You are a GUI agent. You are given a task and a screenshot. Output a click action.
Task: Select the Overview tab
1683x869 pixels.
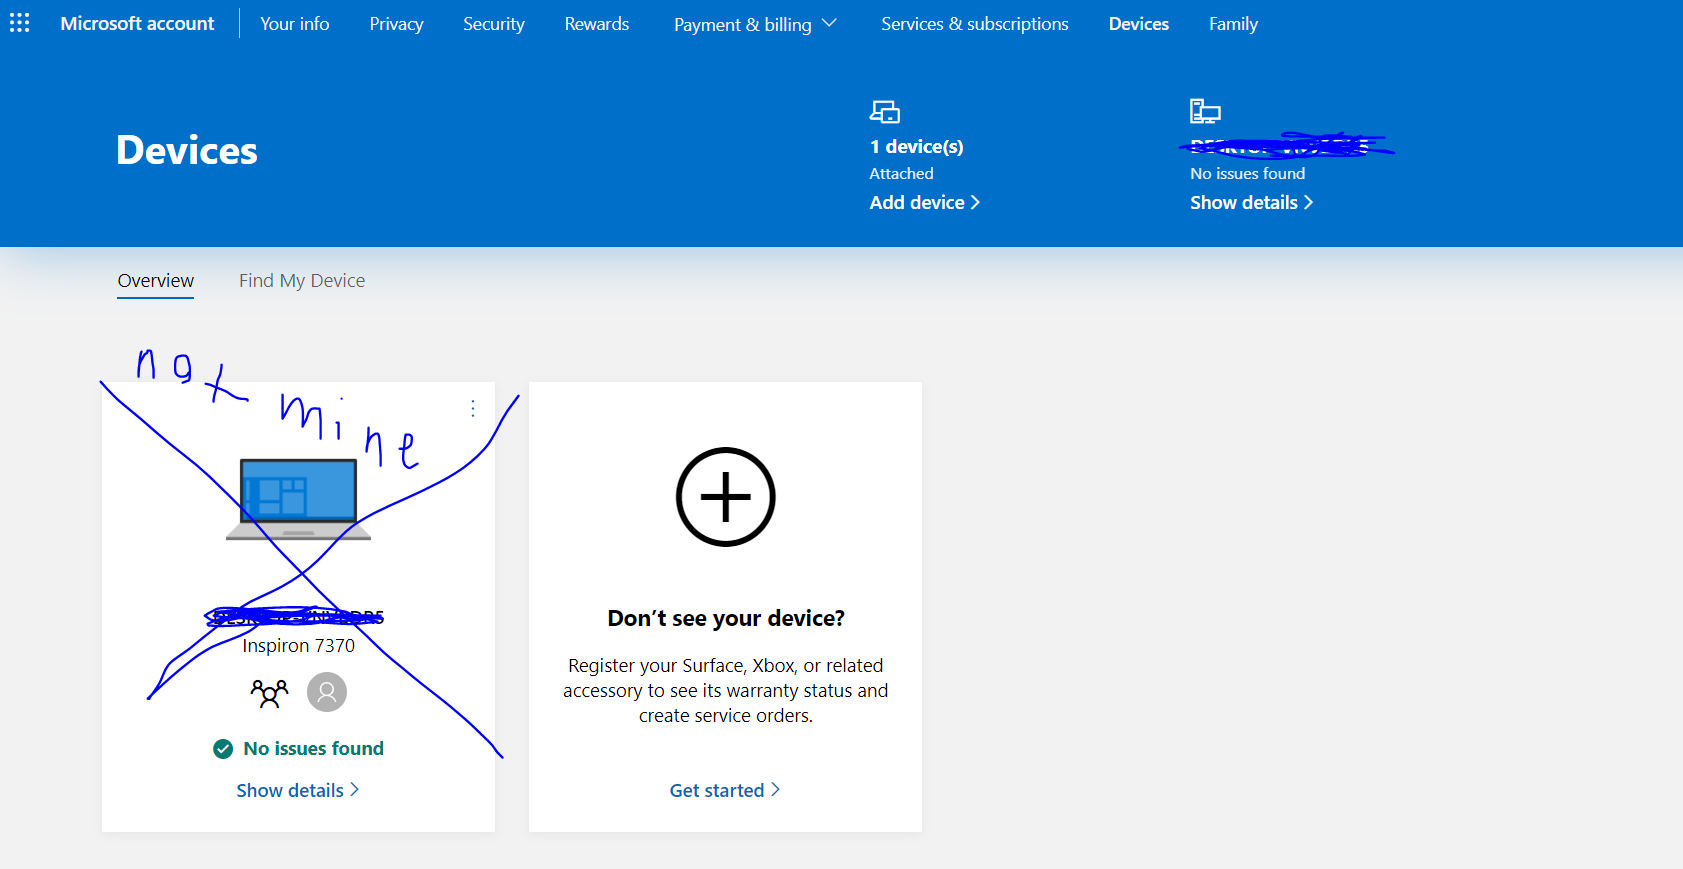[x=156, y=281]
